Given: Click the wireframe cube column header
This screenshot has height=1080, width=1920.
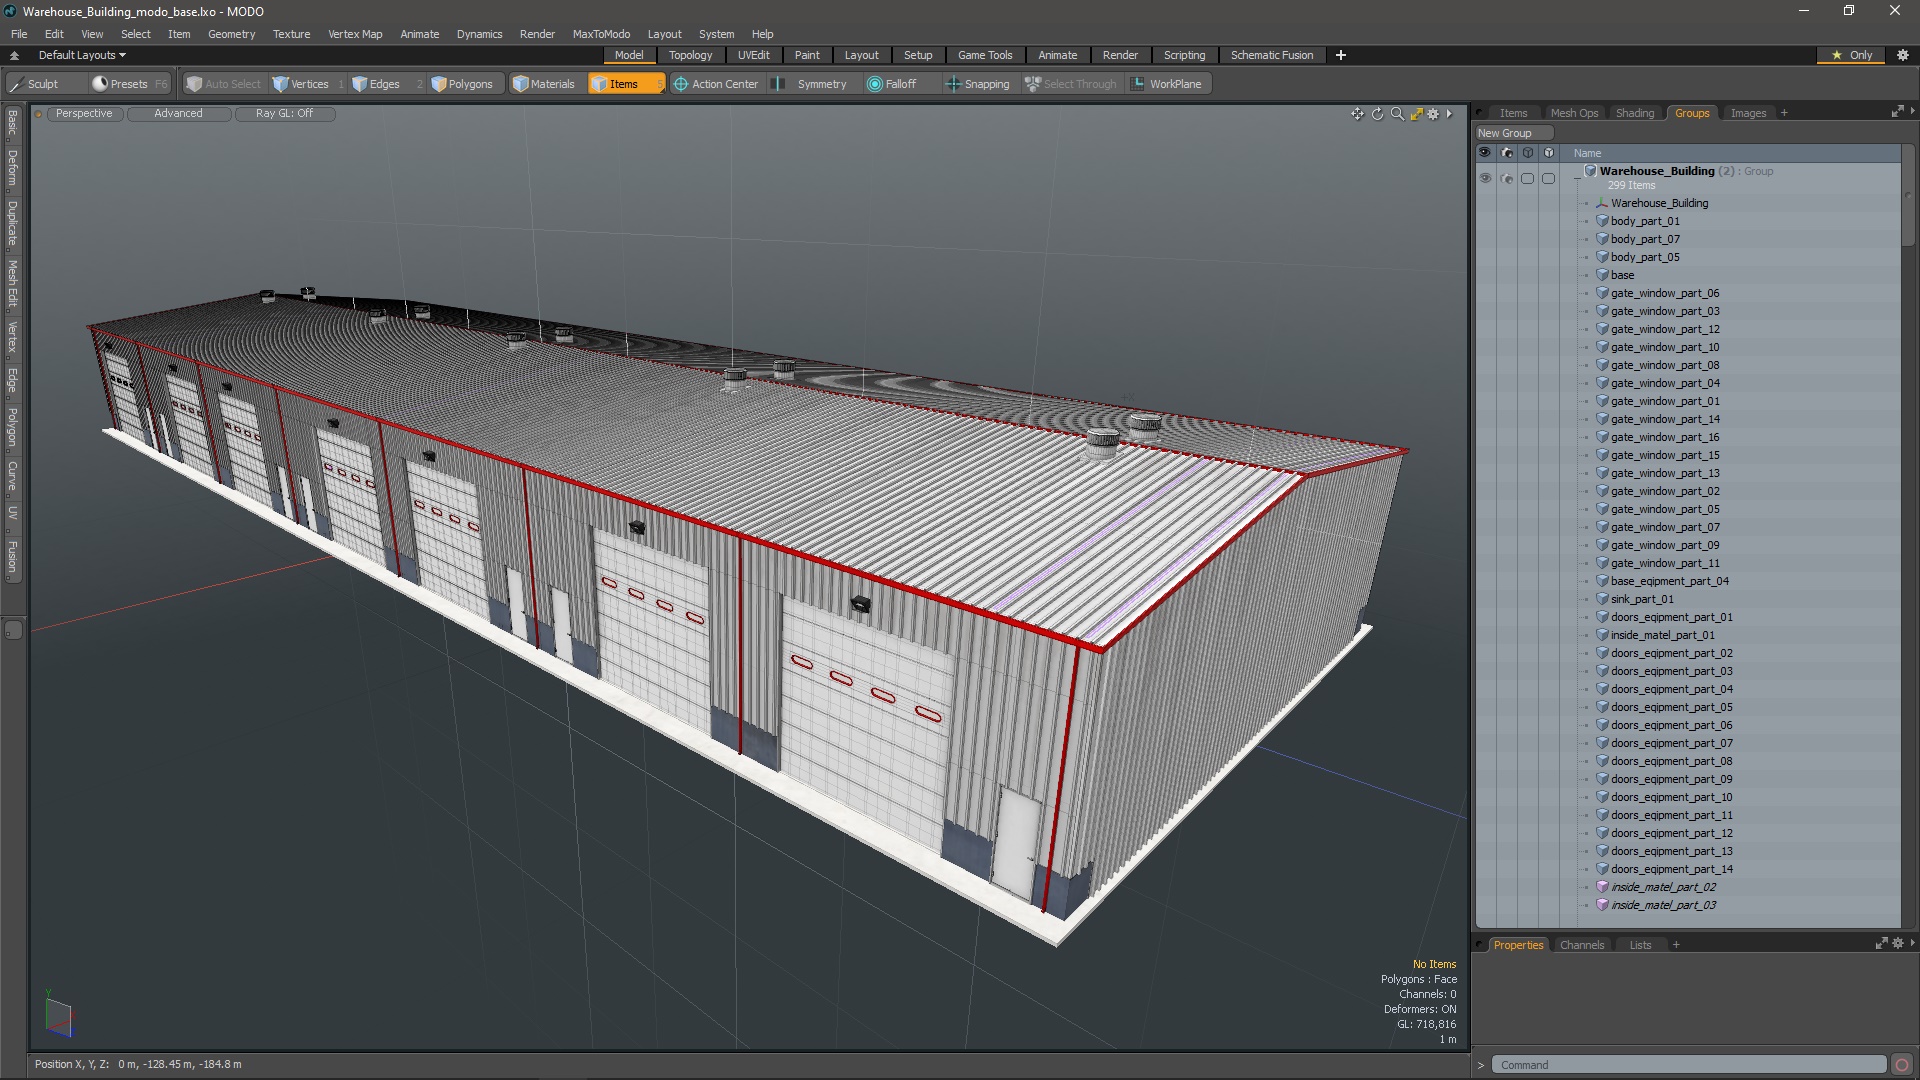Looking at the screenshot, I should tap(1528, 153).
